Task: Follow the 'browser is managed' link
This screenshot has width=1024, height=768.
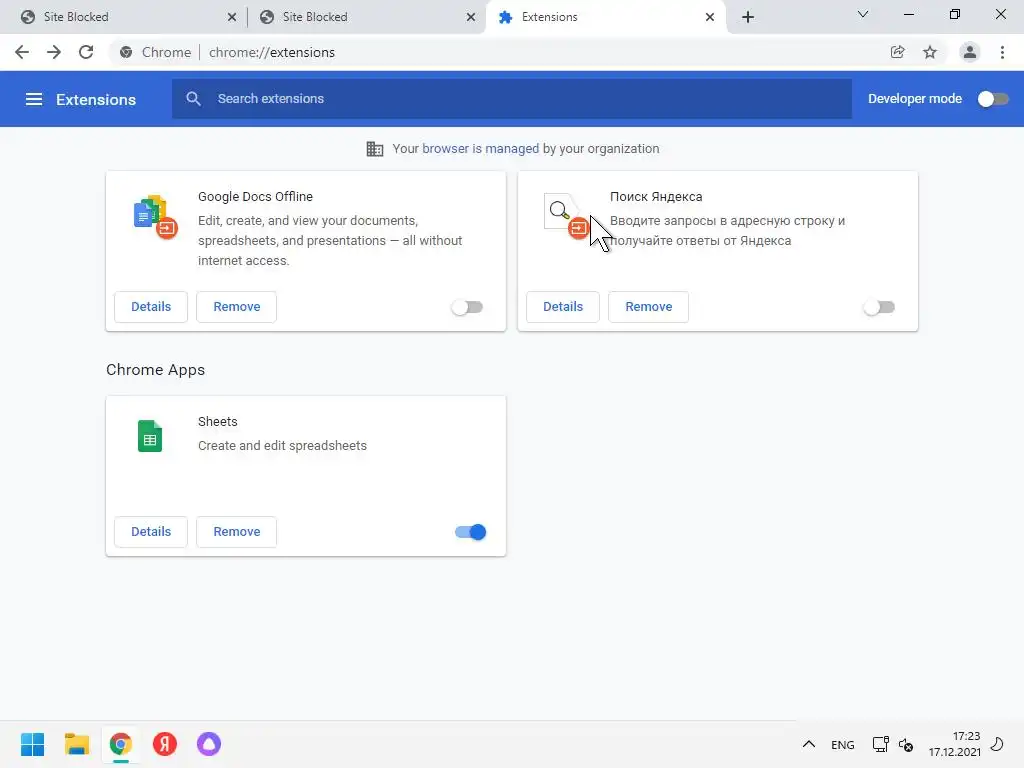Action: point(481,149)
